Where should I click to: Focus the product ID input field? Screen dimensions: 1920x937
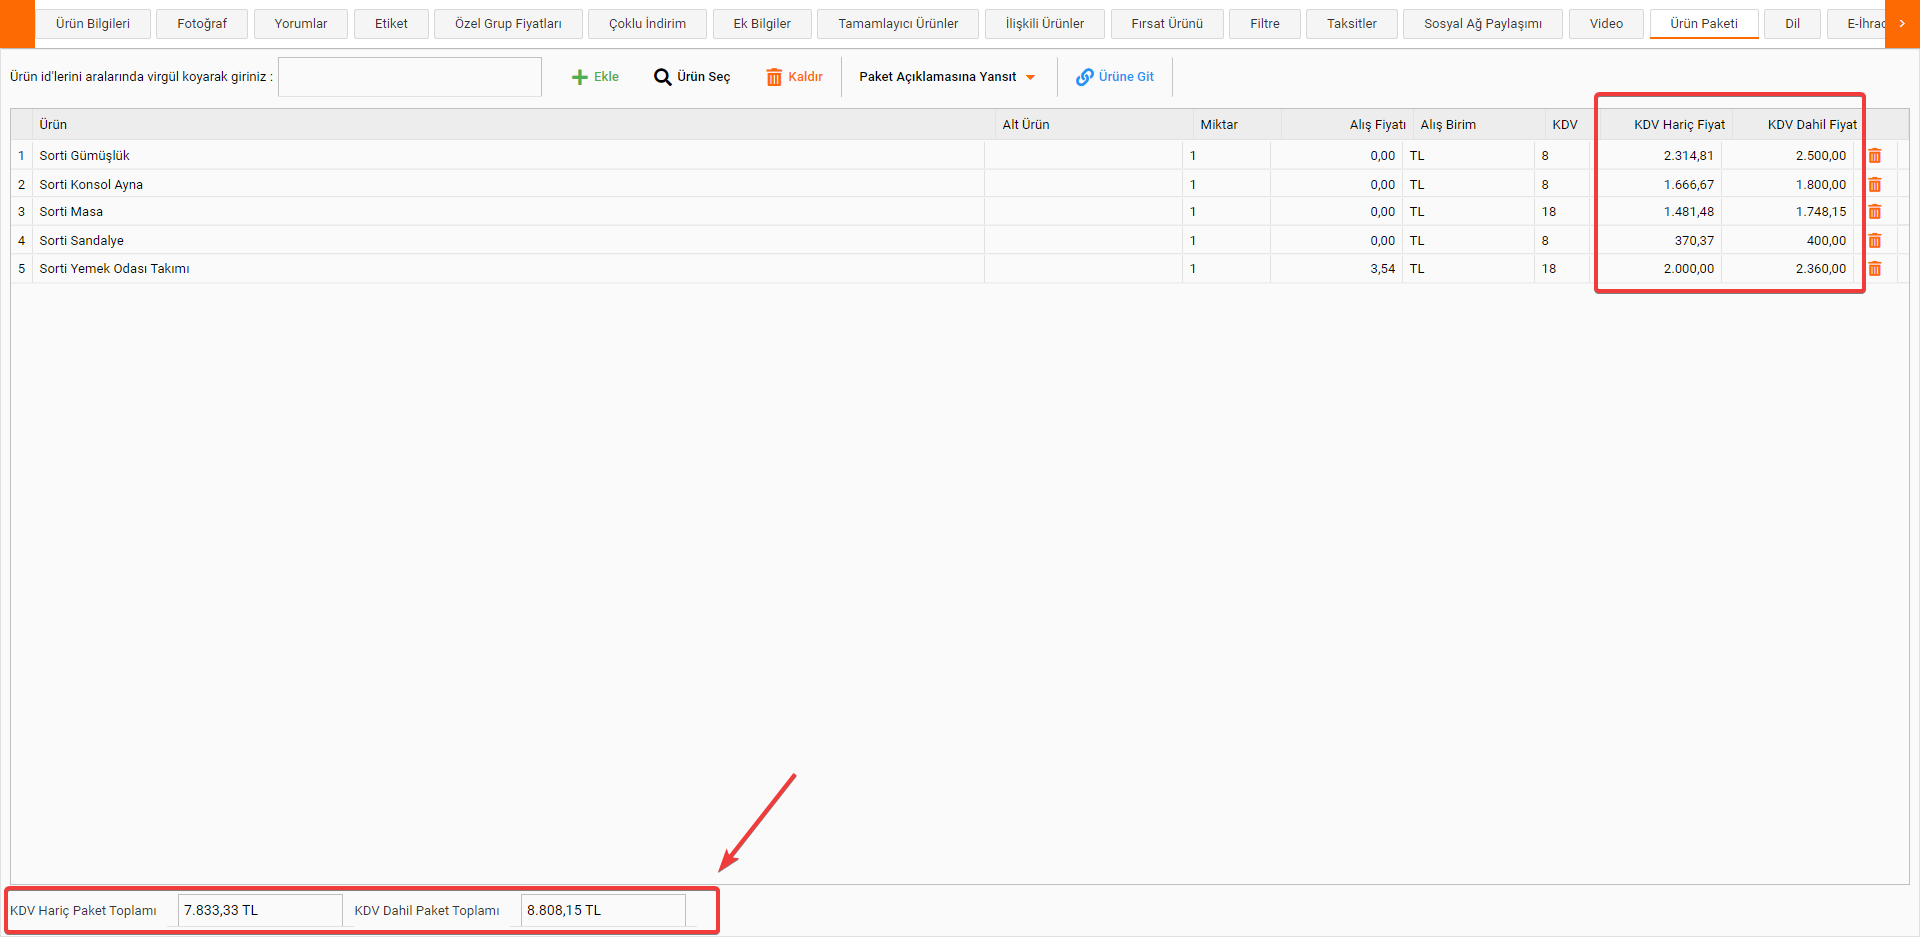coord(410,77)
